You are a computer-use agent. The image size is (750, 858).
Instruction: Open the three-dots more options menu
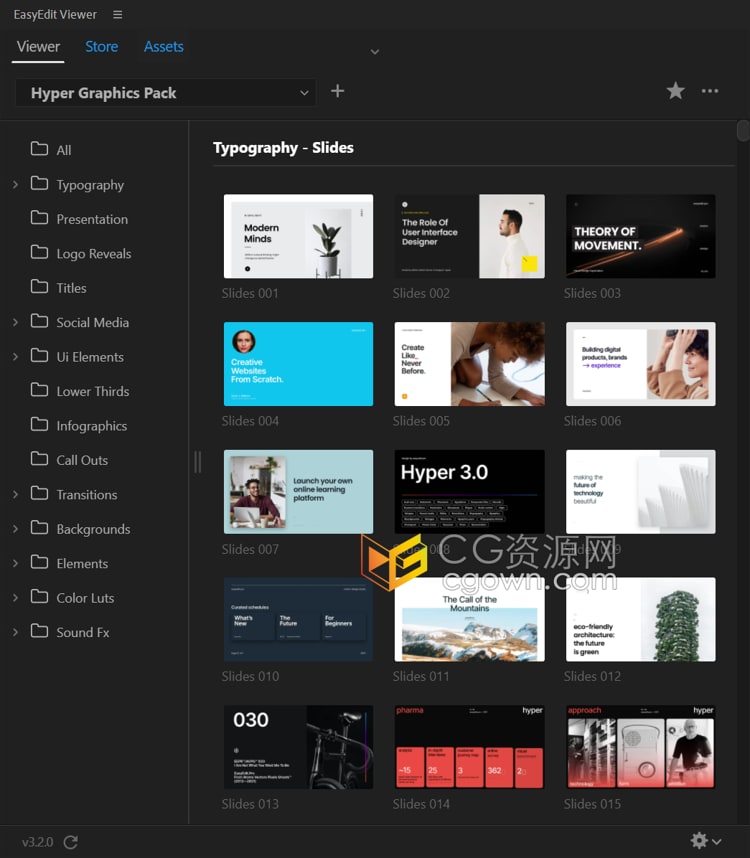(x=710, y=91)
